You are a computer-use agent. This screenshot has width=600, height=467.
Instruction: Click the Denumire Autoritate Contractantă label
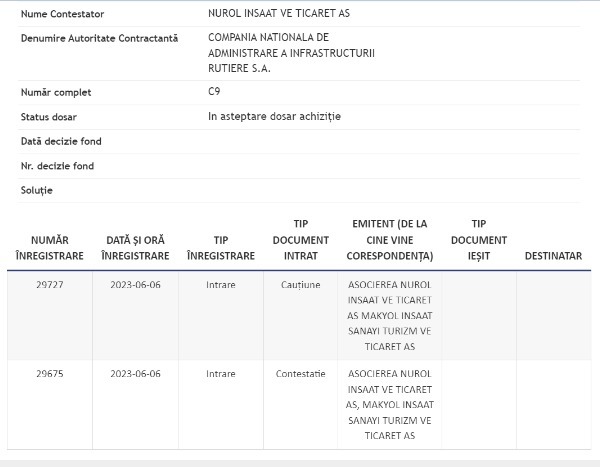coord(99,38)
